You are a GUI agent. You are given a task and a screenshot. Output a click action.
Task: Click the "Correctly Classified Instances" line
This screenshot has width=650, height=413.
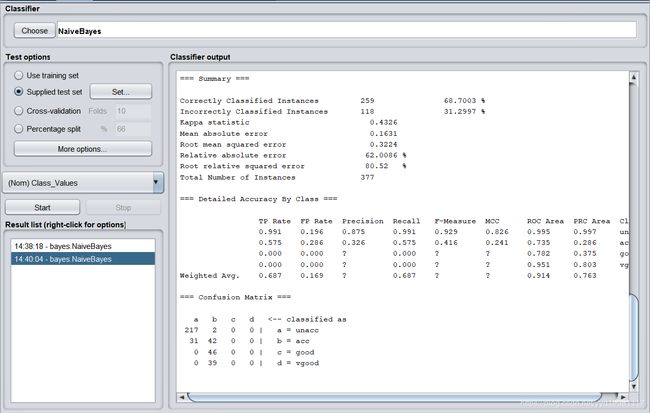[x=332, y=101]
